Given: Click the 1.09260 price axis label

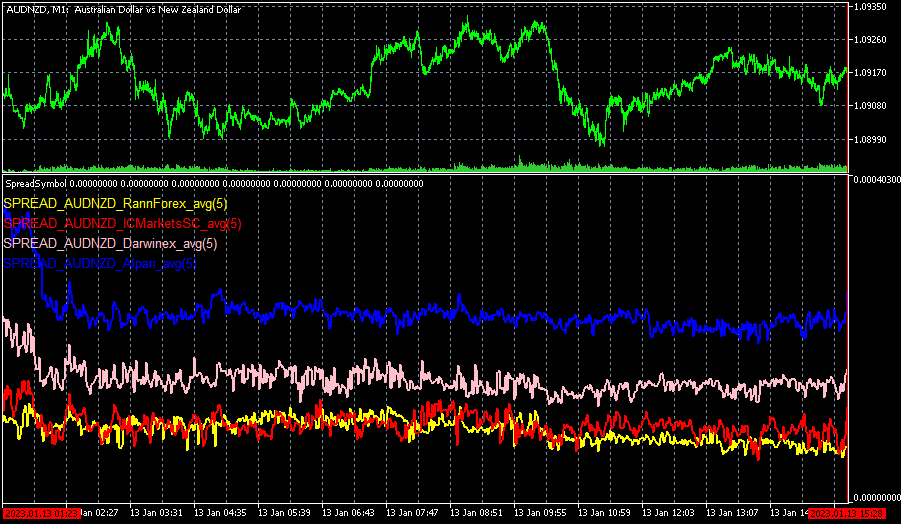Looking at the screenshot, I should [x=873, y=40].
